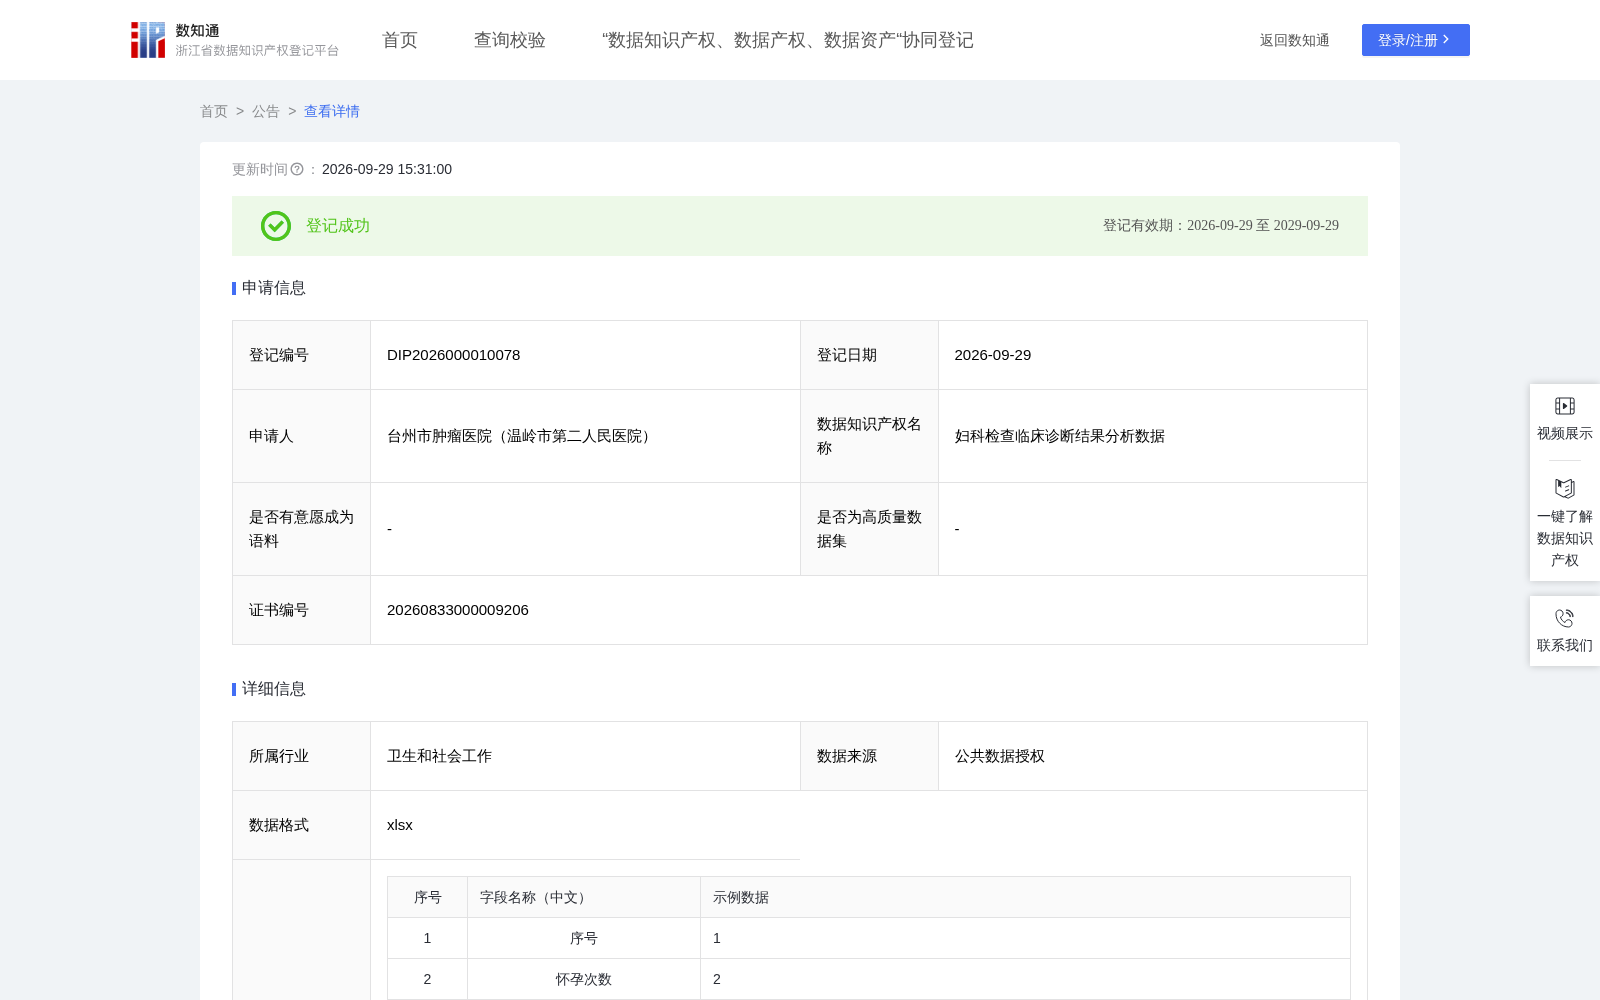
Task: Click the 怀孕次数 field name cell
Action: [584, 979]
